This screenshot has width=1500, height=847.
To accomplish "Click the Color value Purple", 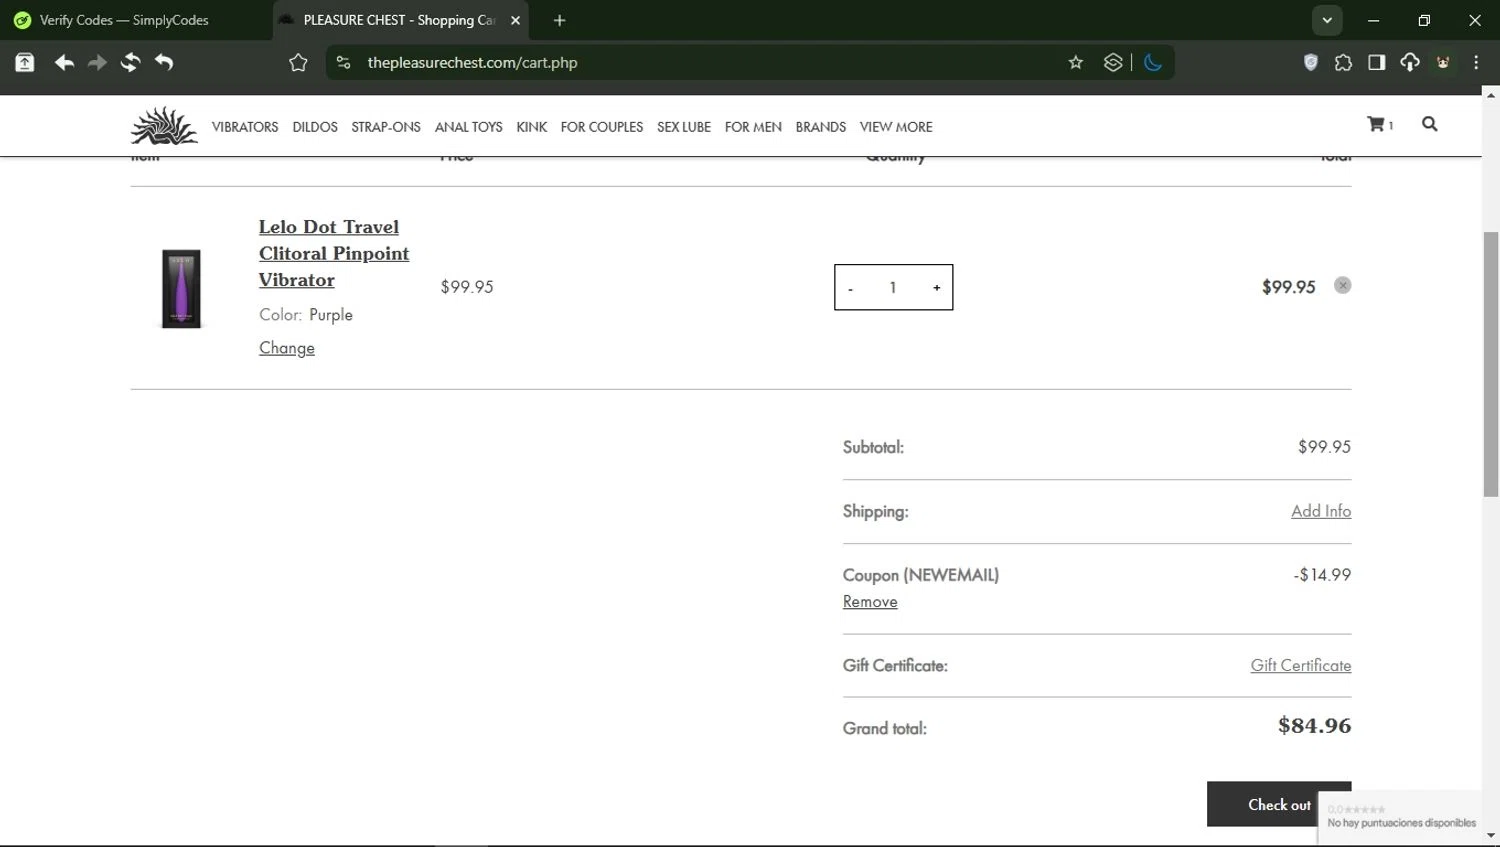I will (331, 315).
